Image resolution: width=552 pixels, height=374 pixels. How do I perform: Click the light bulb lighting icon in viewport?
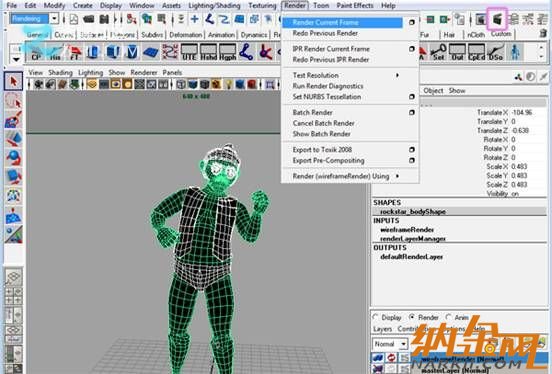(229, 84)
